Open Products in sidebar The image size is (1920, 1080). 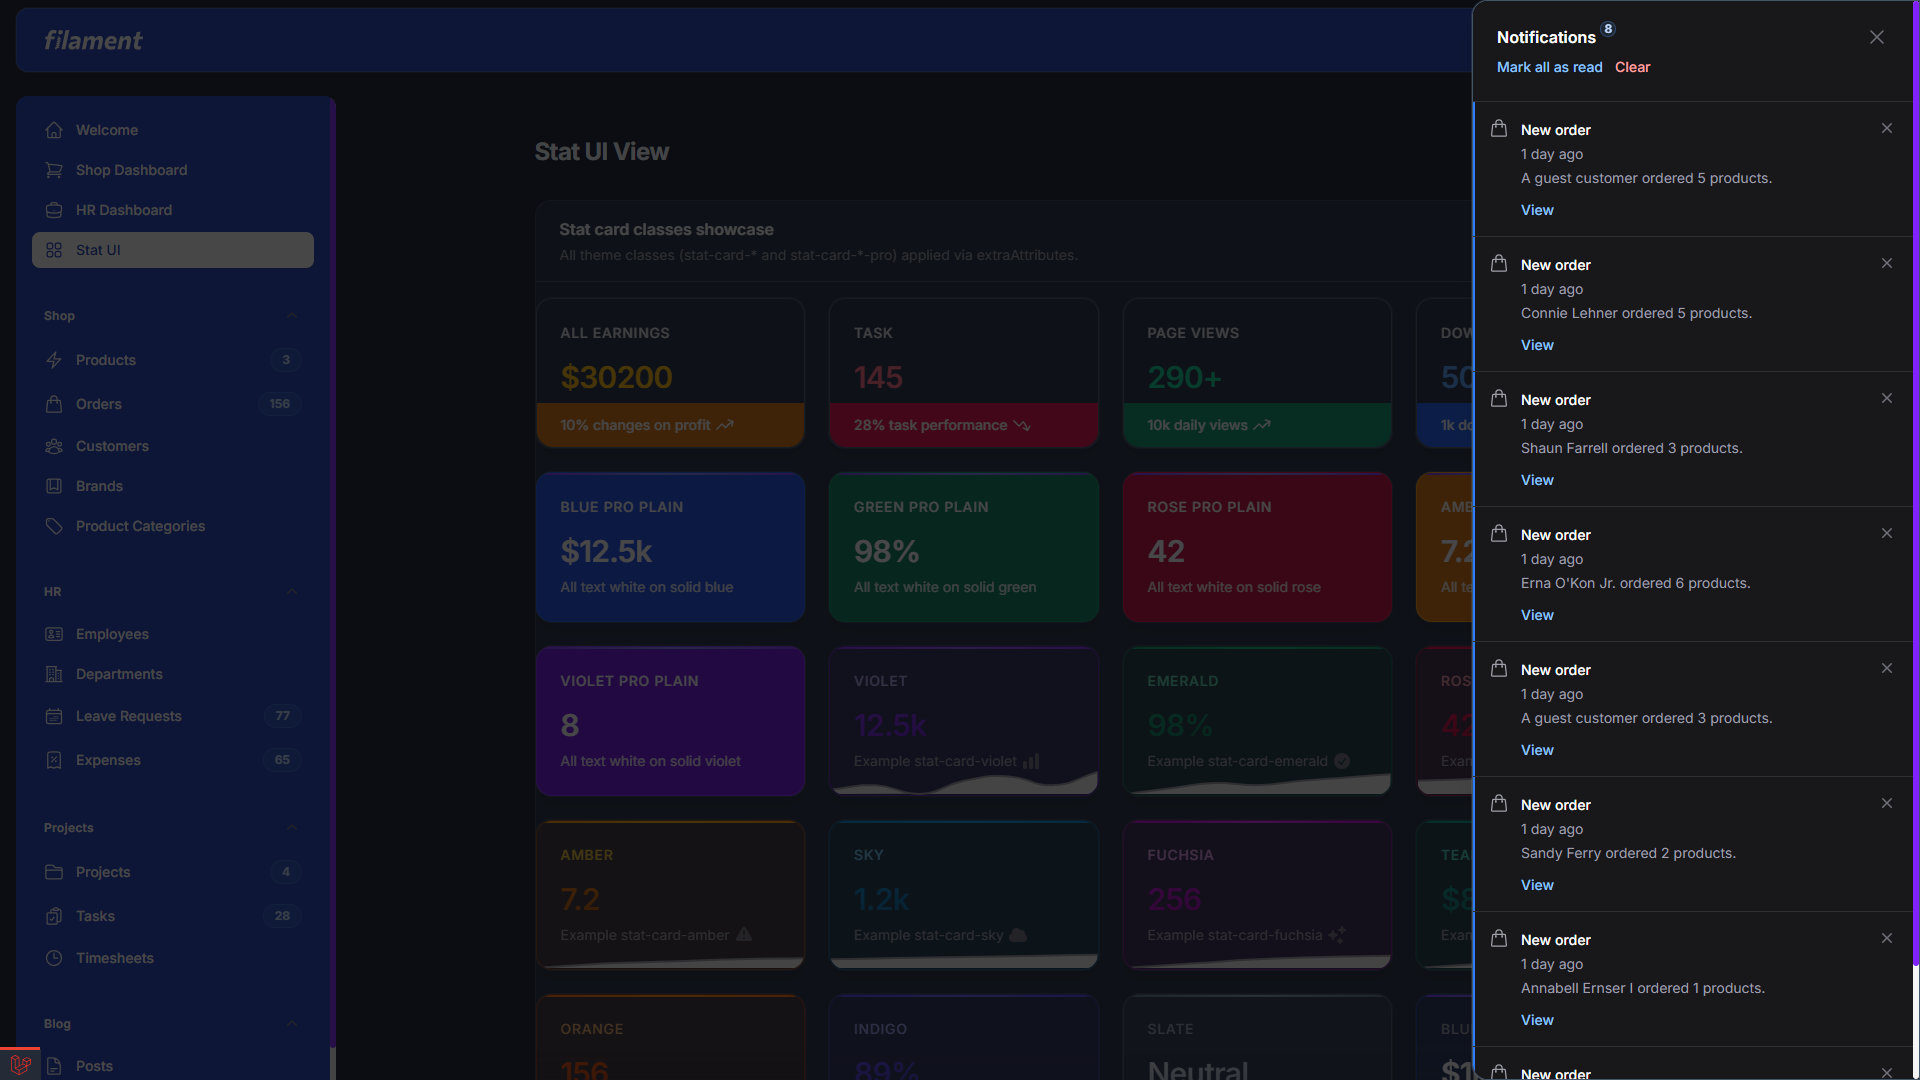pos(173,360)
